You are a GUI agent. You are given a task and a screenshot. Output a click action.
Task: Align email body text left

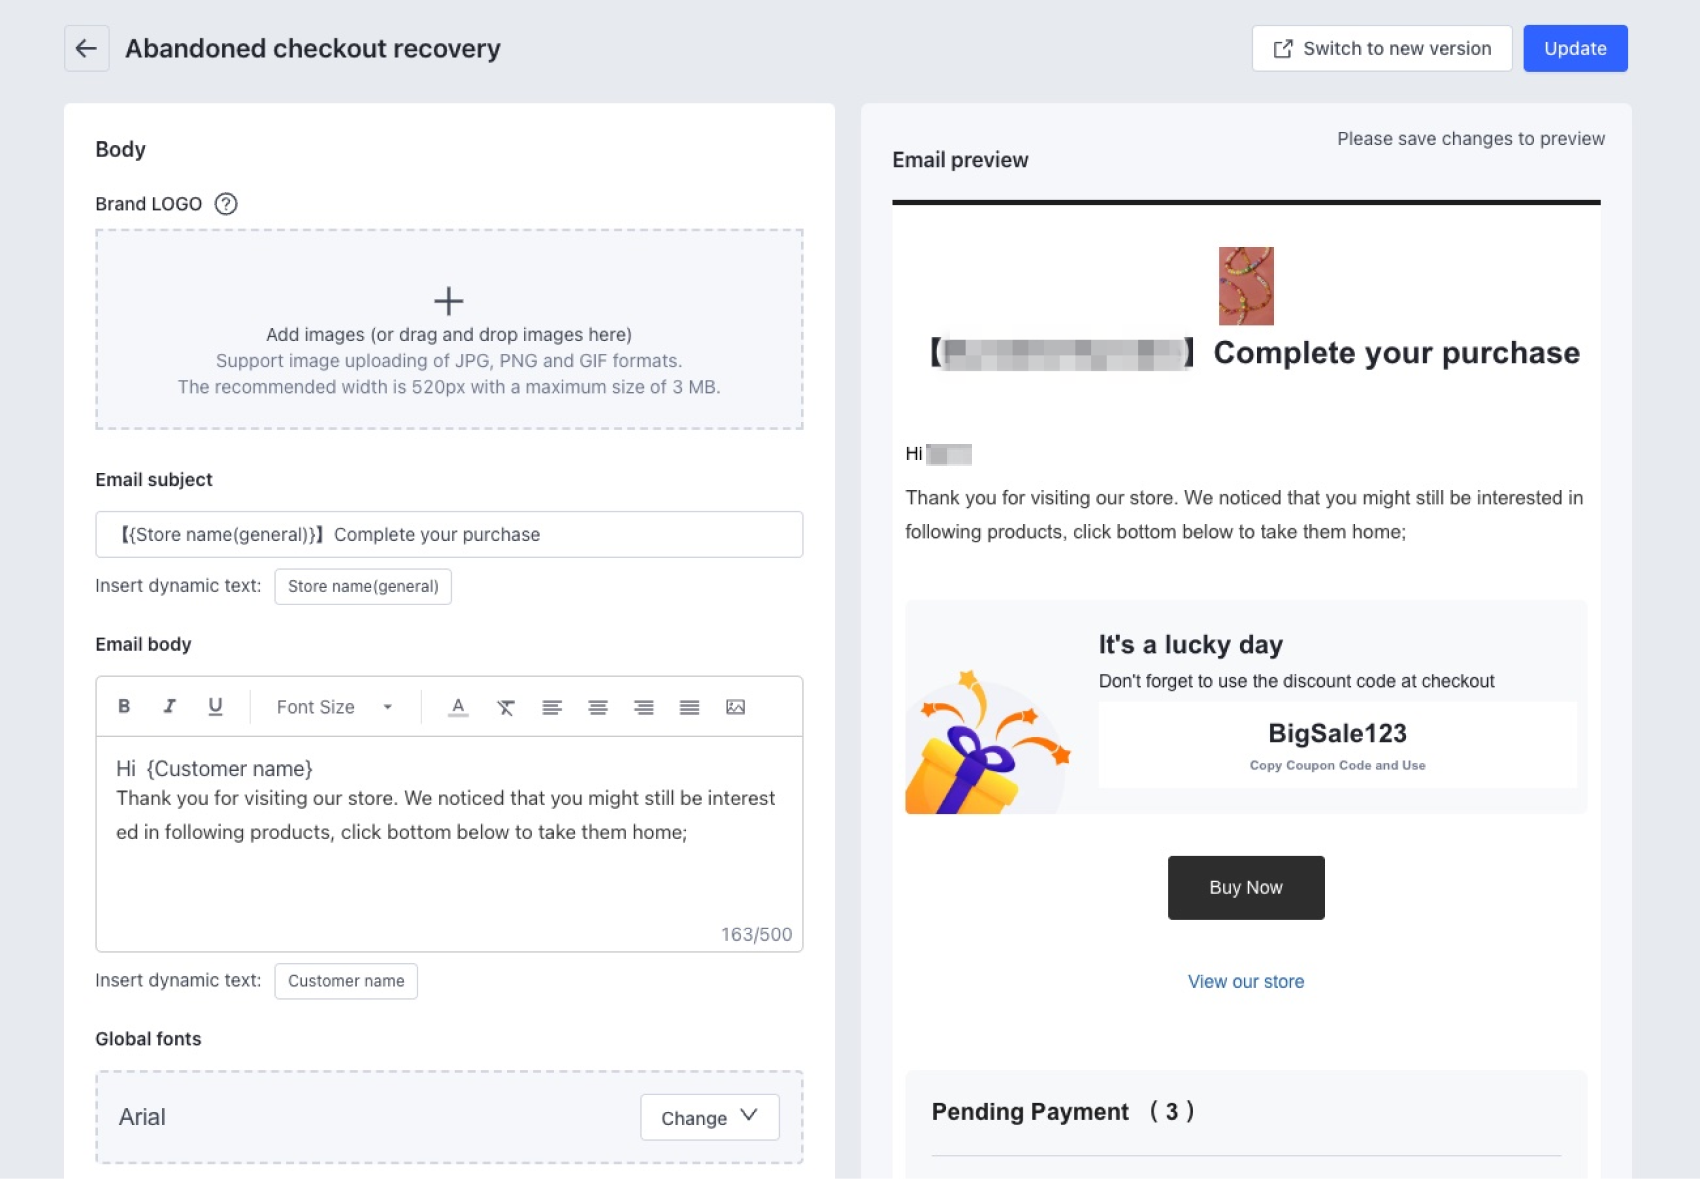pyautogui.click(x=552, y=707)
